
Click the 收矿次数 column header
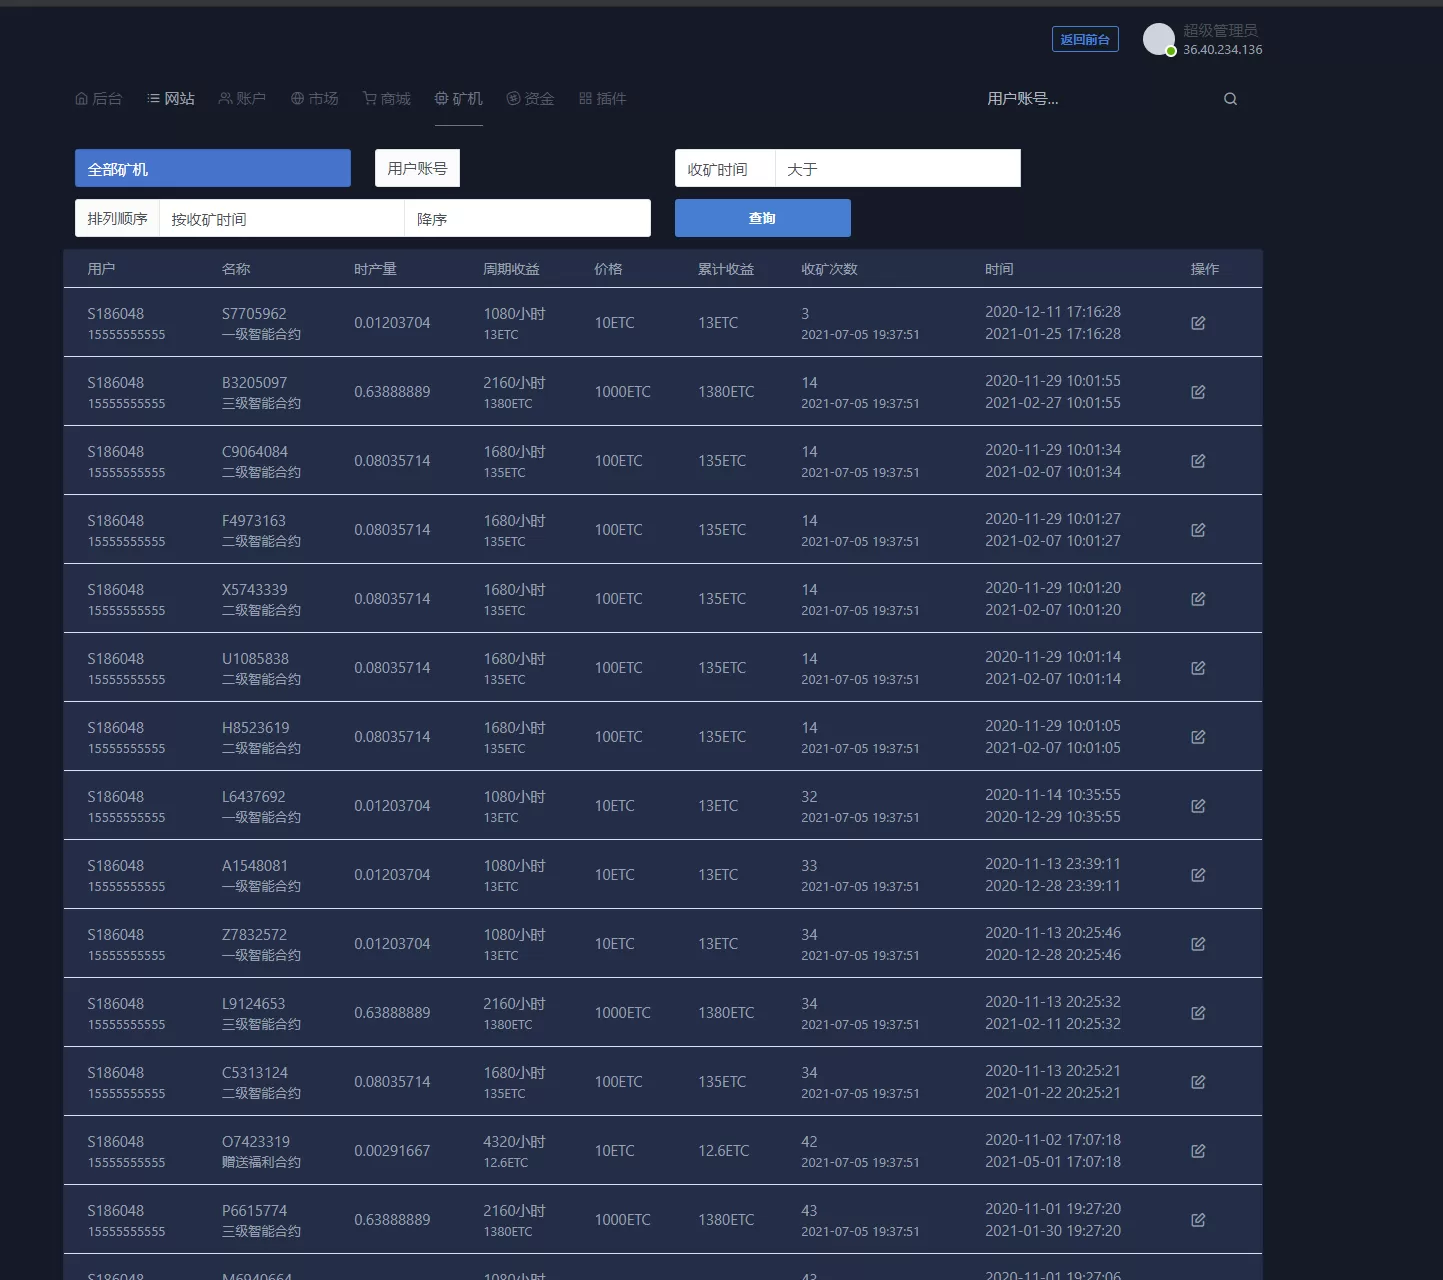point(829,269)
